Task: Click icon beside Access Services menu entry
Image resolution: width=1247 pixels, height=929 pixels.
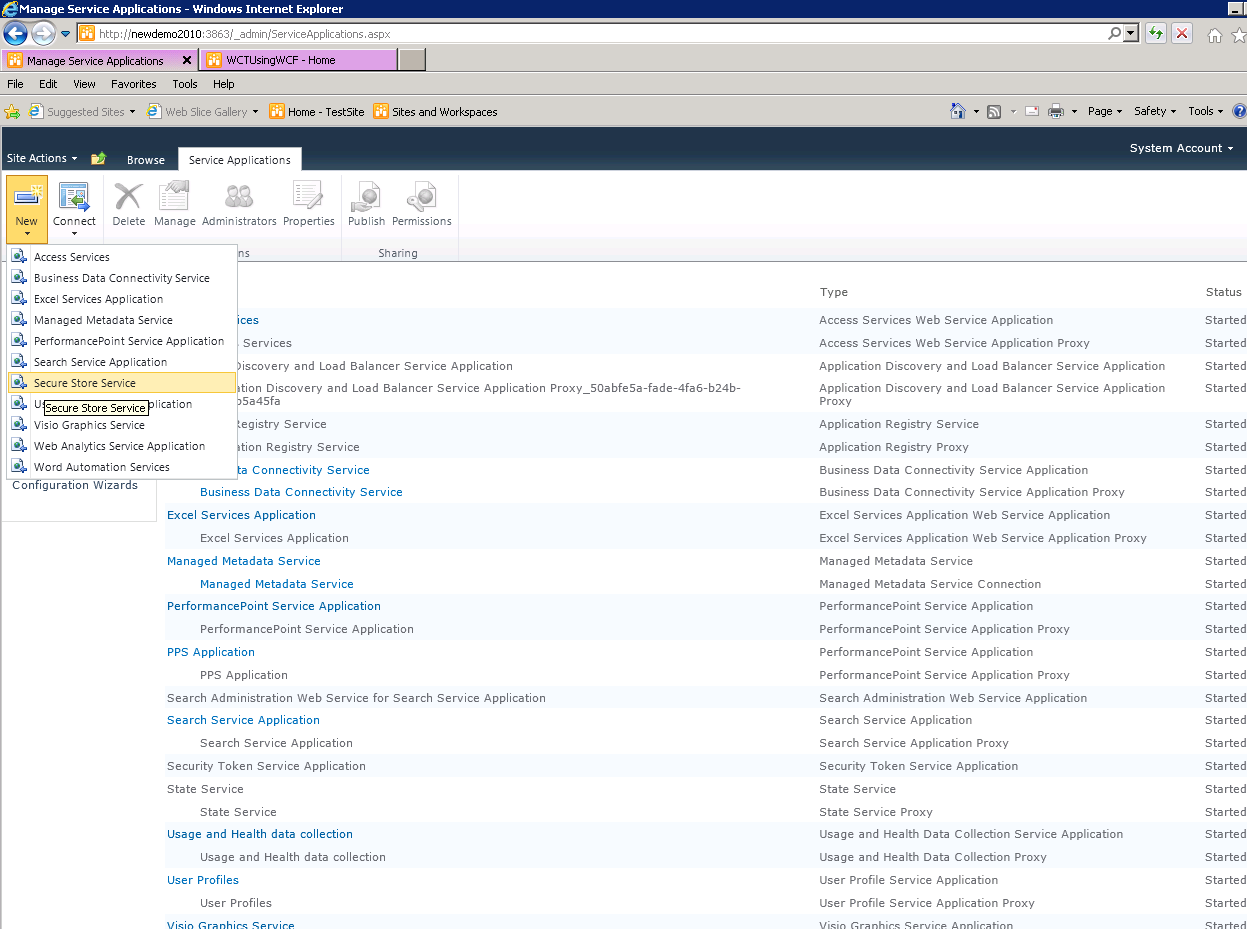Action: pyautogui.click(x=19, y=256)
